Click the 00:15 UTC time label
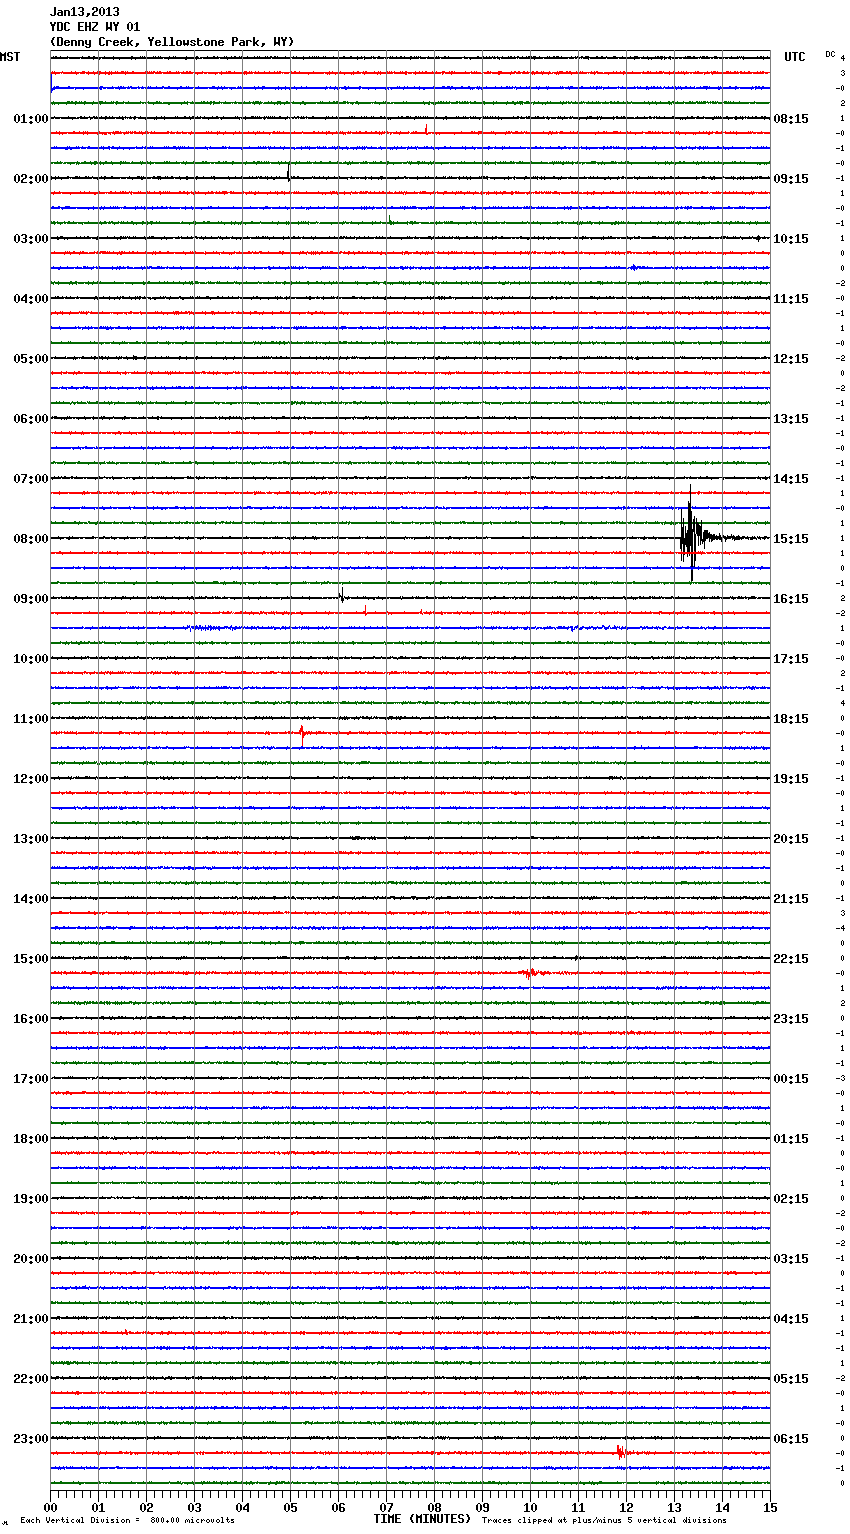Viewport: 850px width, 1534px height. (x=791, y=1079)
